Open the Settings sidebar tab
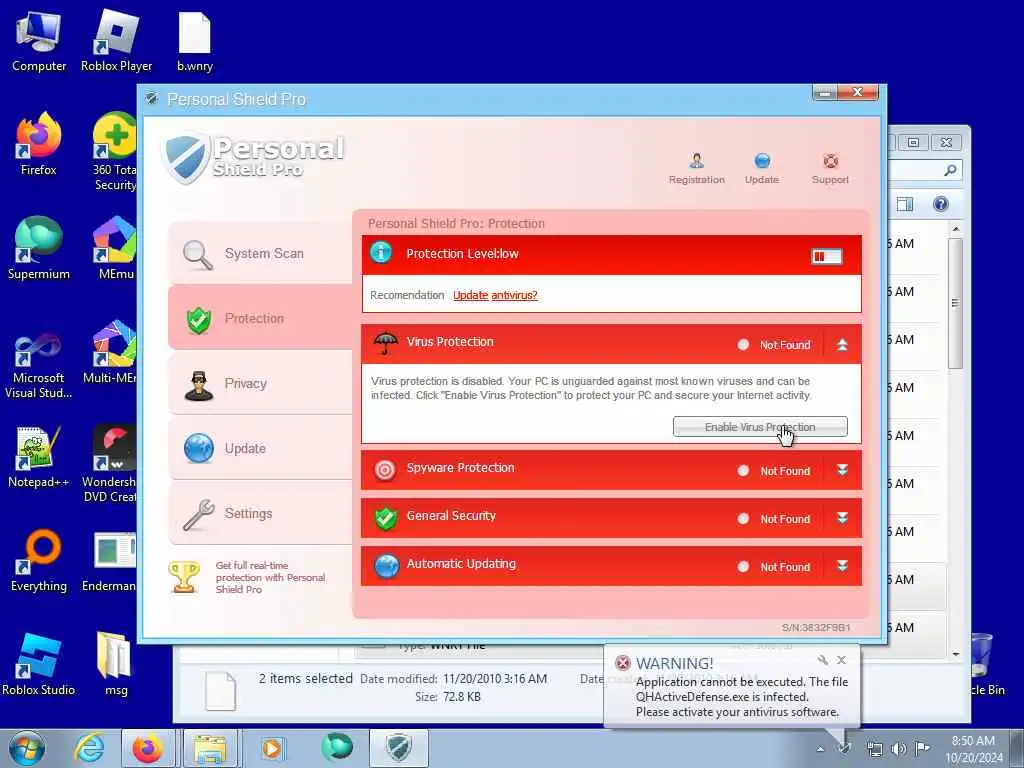Viewport: 1024px width, 768px height. [x=260, y=513]
